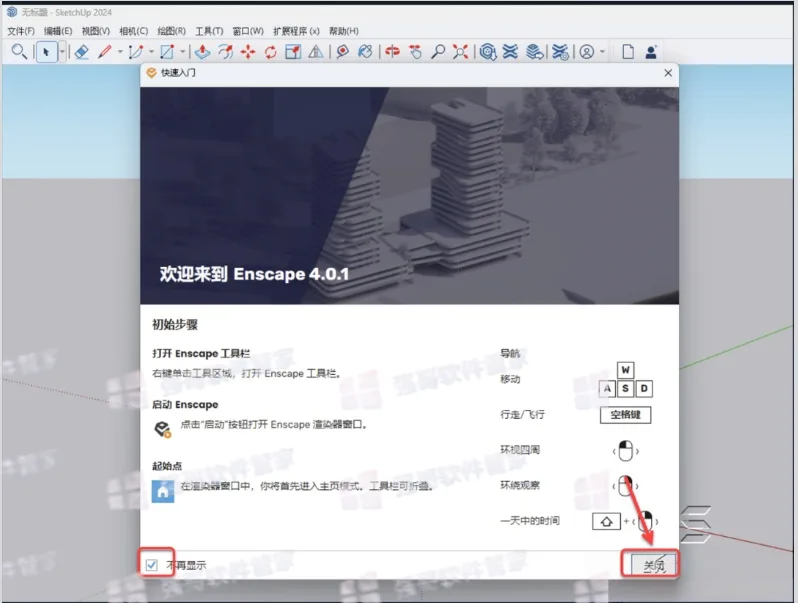Click the Enscape welcome banner image
This screenshot has height=603, width=798.
click(x=409, y=196)
